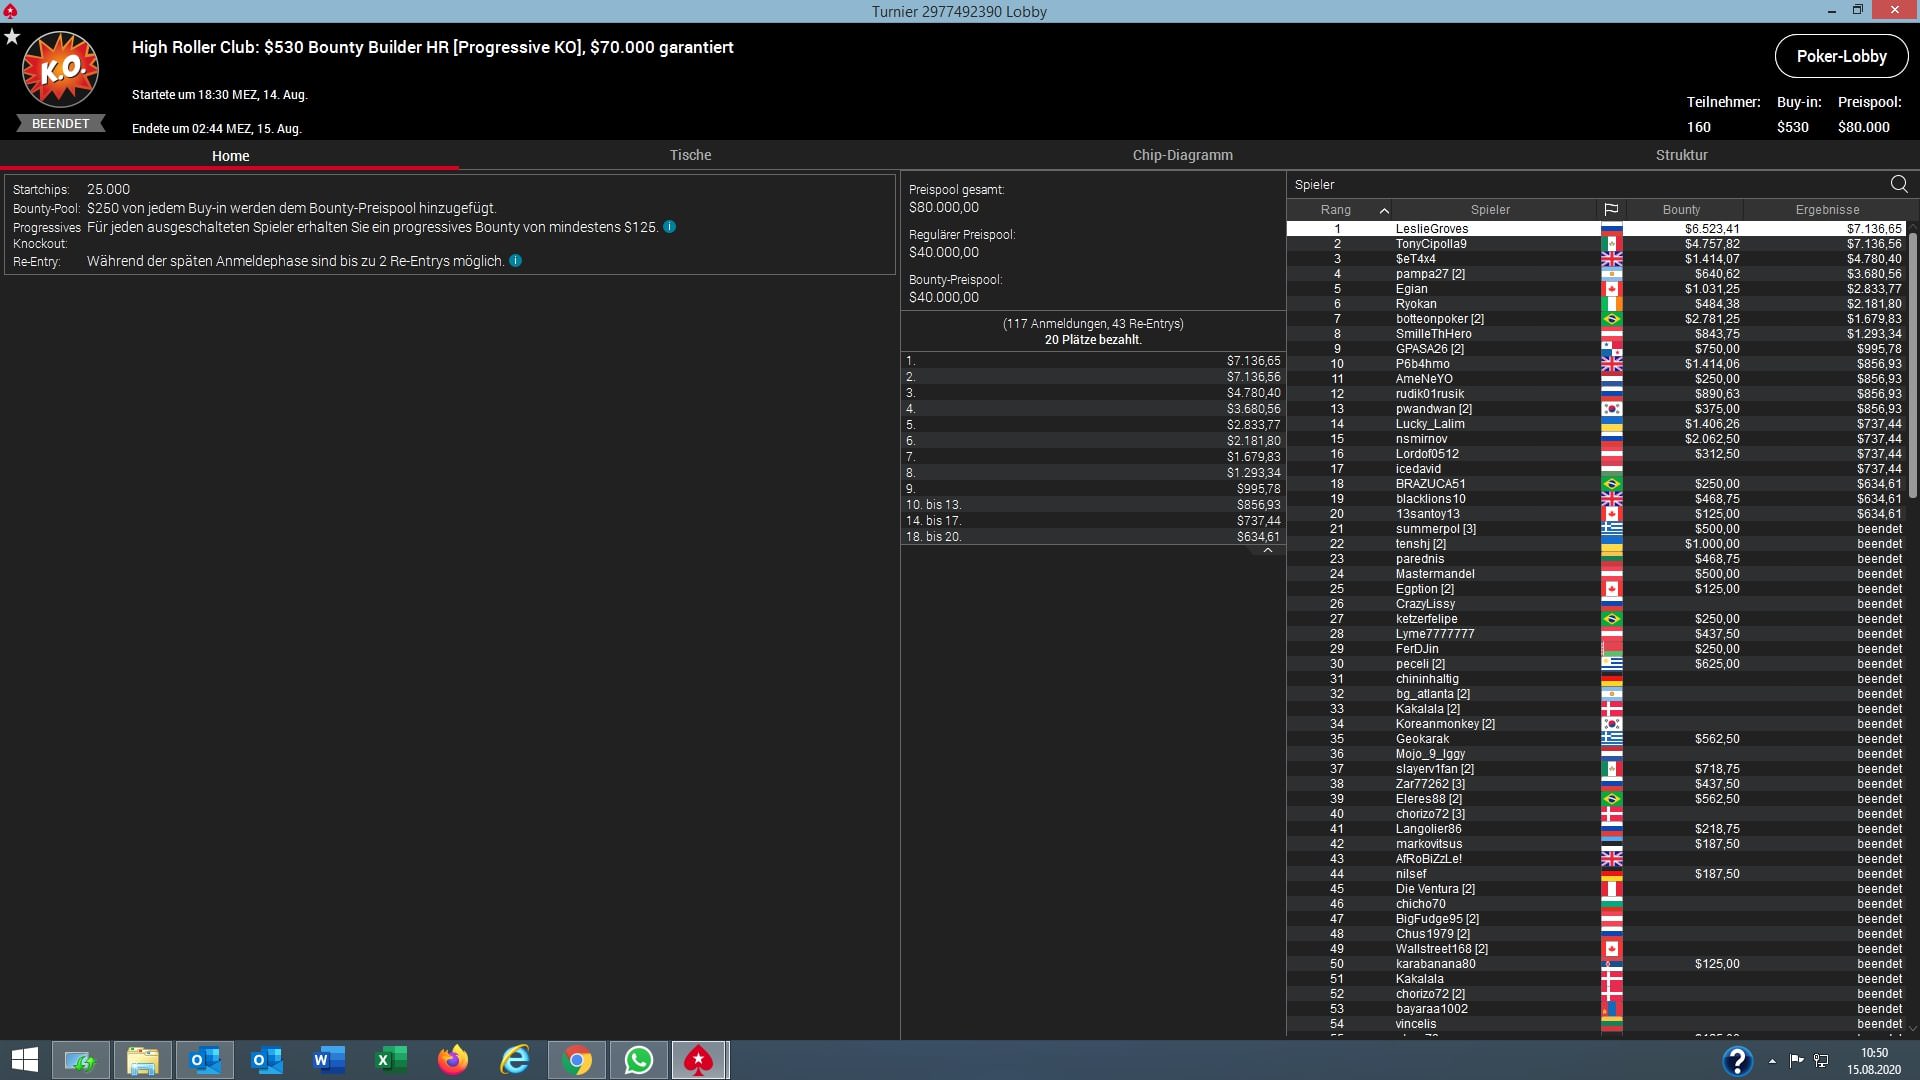Click the help question mark in system tray
Screen dimensions: 1920x1080
[1737, 1060]
